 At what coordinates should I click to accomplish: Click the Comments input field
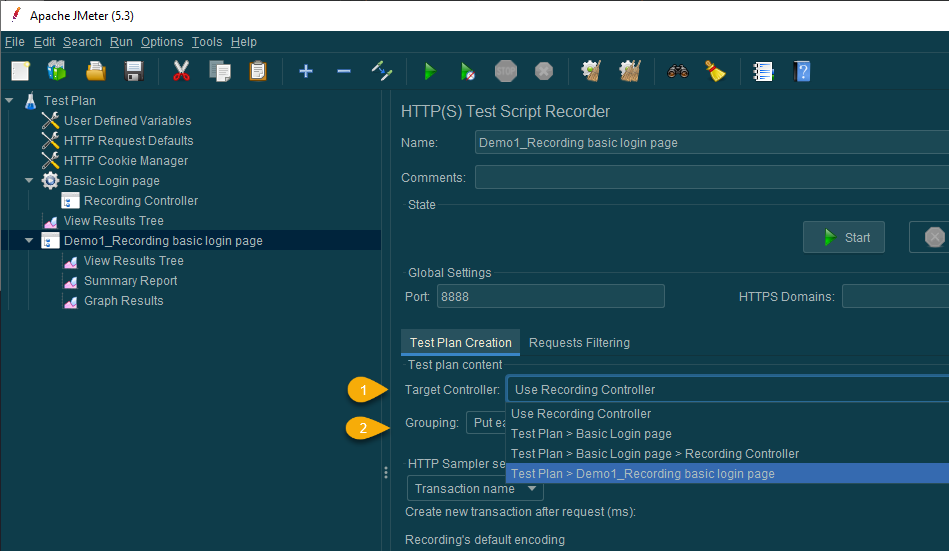click(x=712, y=177)
